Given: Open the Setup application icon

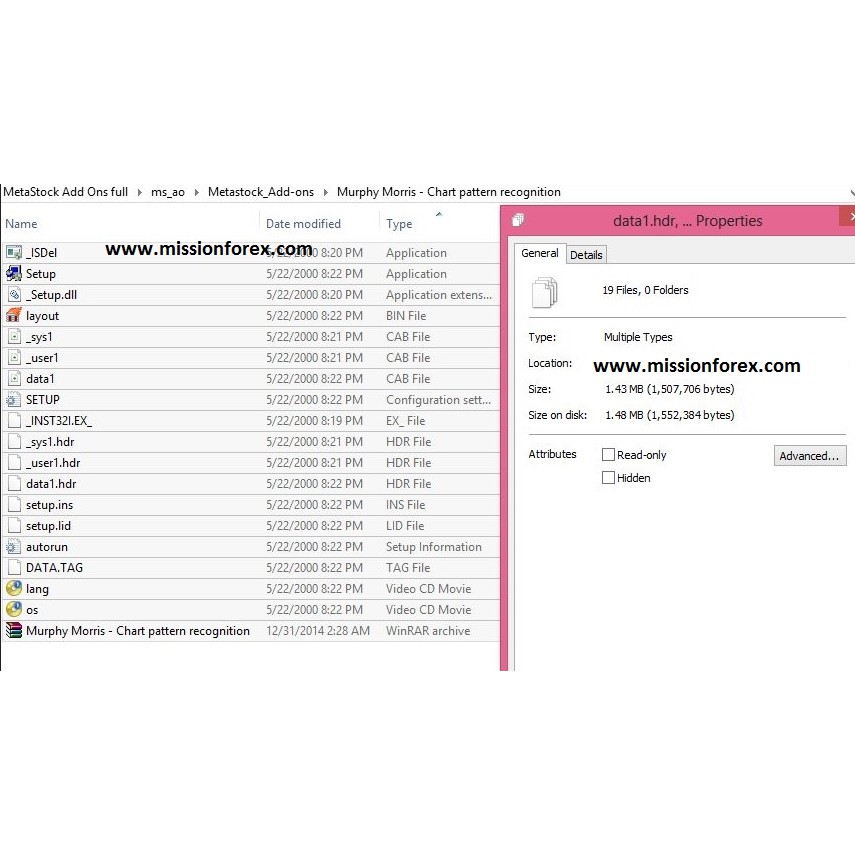Looking at the screenshot, I should [x=14, y=274].
